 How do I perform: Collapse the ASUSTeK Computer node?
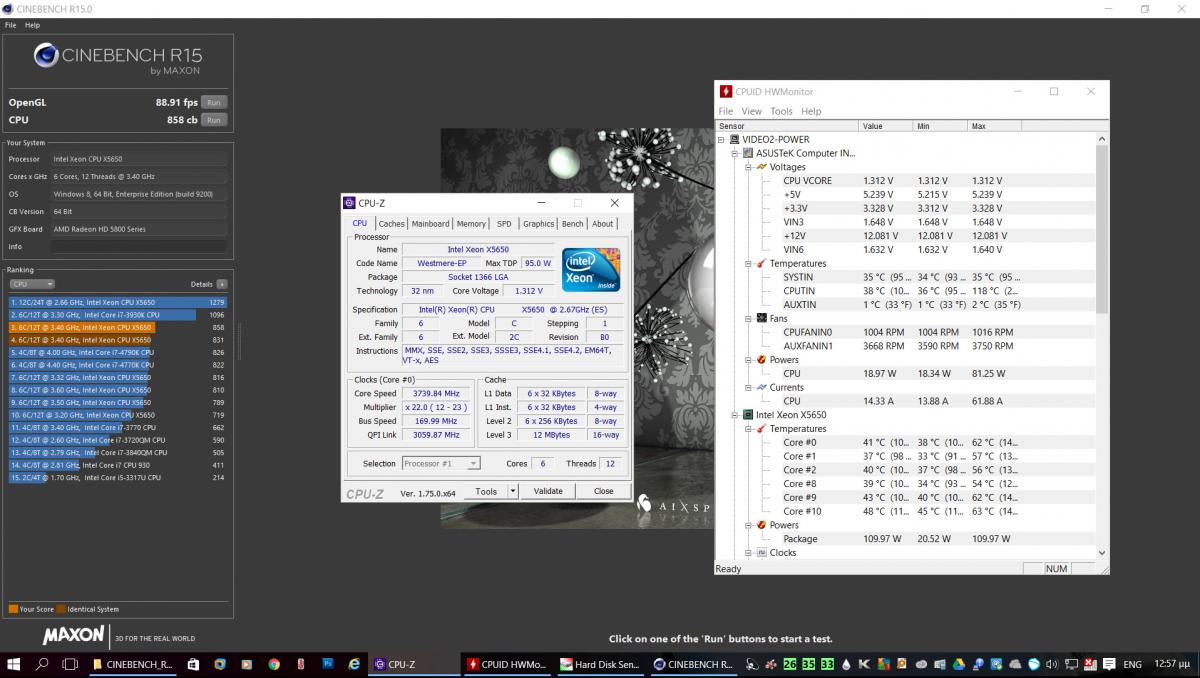click(735, 153)
